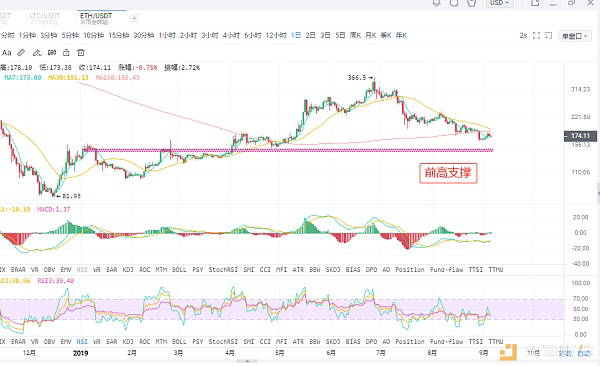The width and height of the screenshot is (600, 366).
Task: Click the lock drawings icon
Action: (66, 53)
